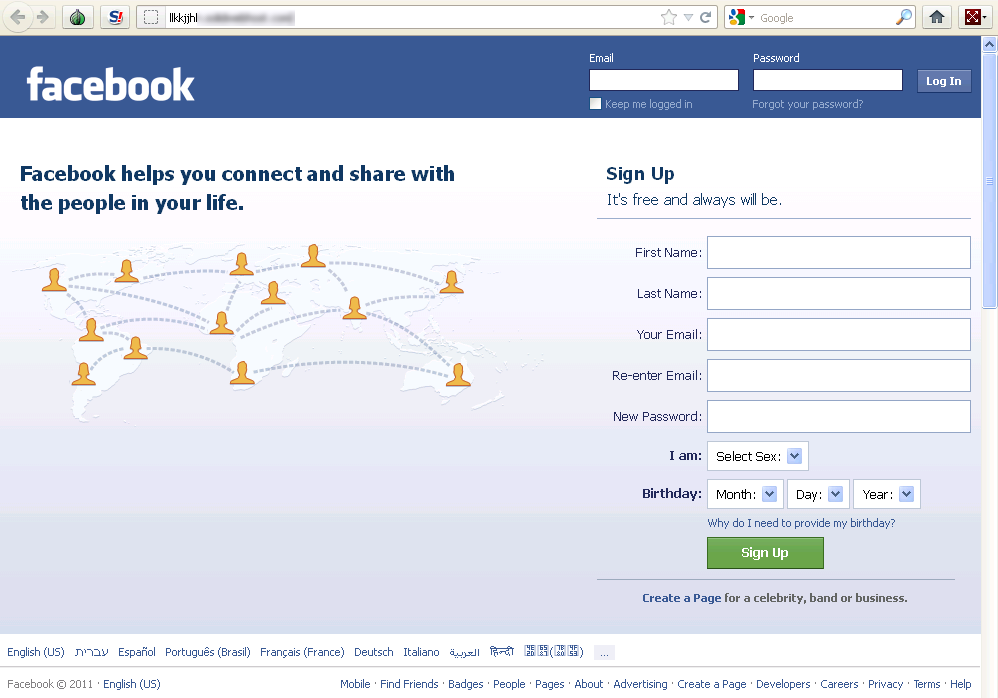998x698 pixels.
Task: Click the browser forward arrow button
Action: coord(43,17)
